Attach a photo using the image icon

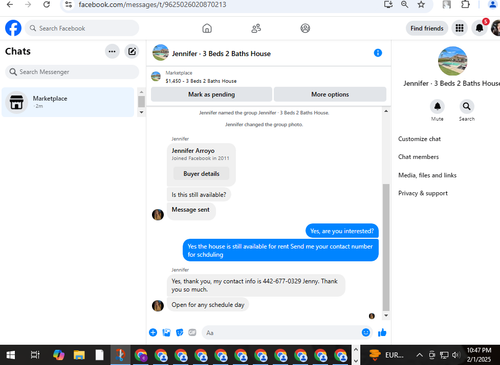pos(166,332)
